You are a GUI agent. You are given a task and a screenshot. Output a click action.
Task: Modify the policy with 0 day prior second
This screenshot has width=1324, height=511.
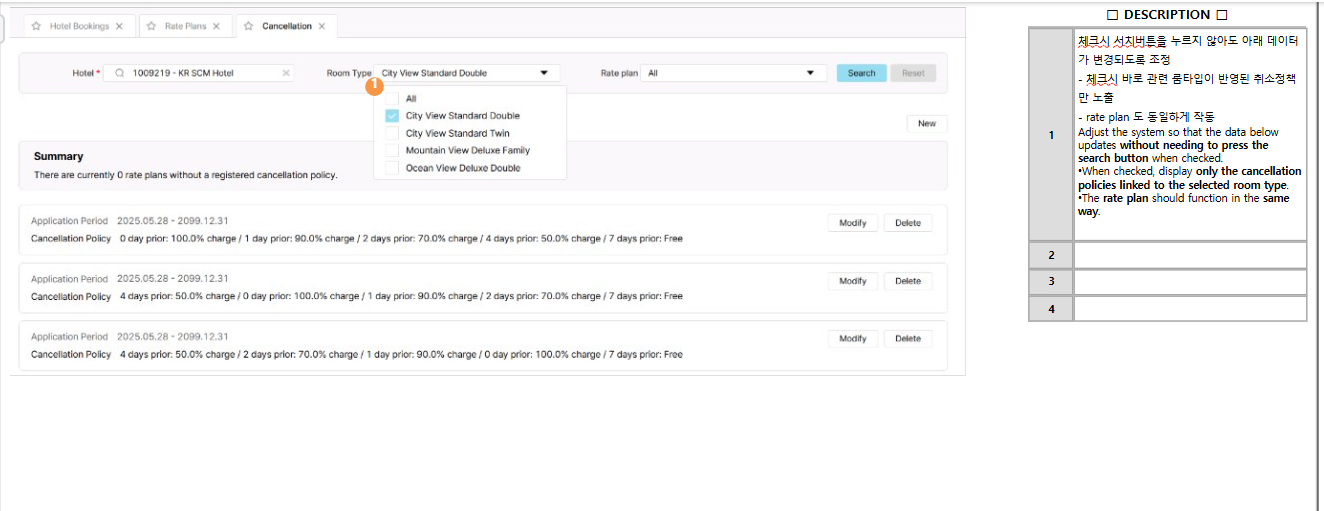[853, 281]
